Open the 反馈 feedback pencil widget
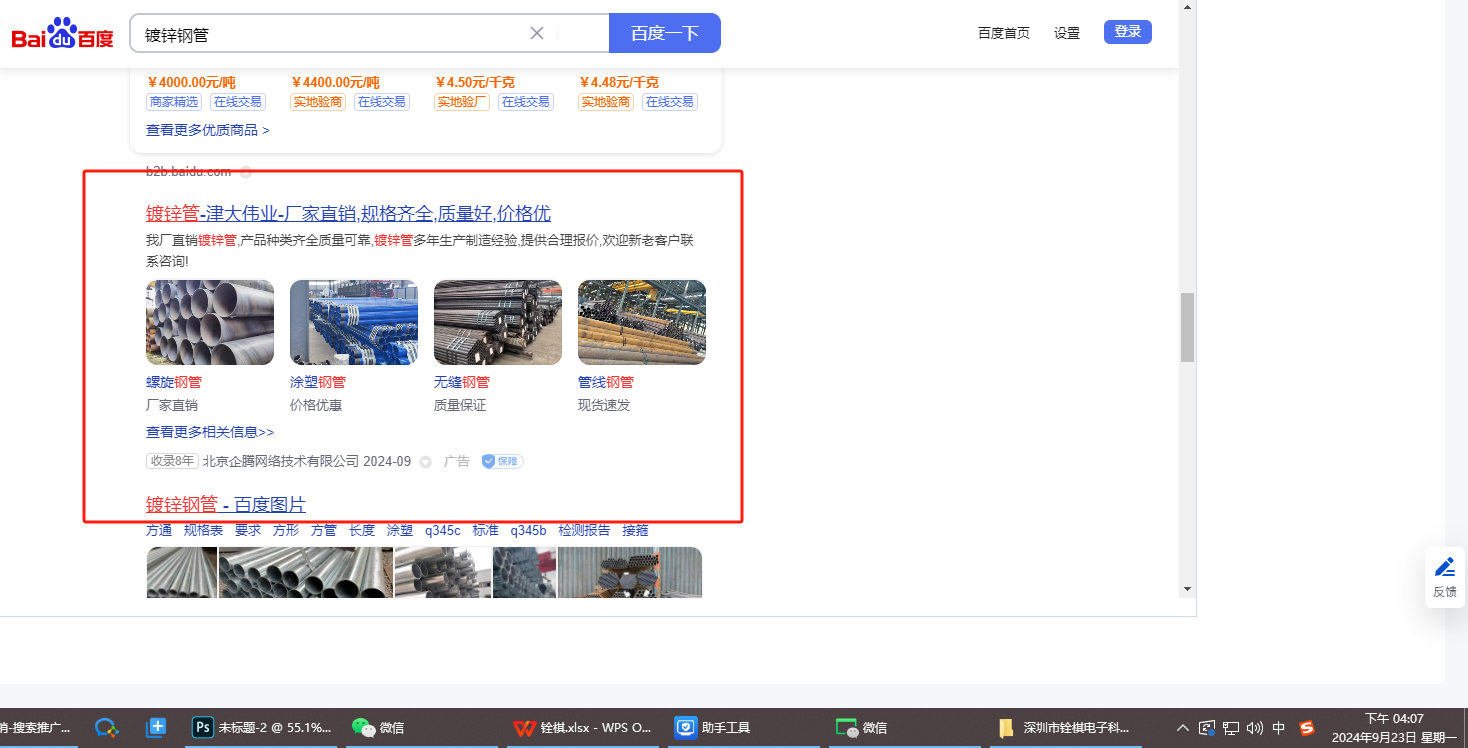Viewport: 1468px width, 748px height. (1445, 577)
